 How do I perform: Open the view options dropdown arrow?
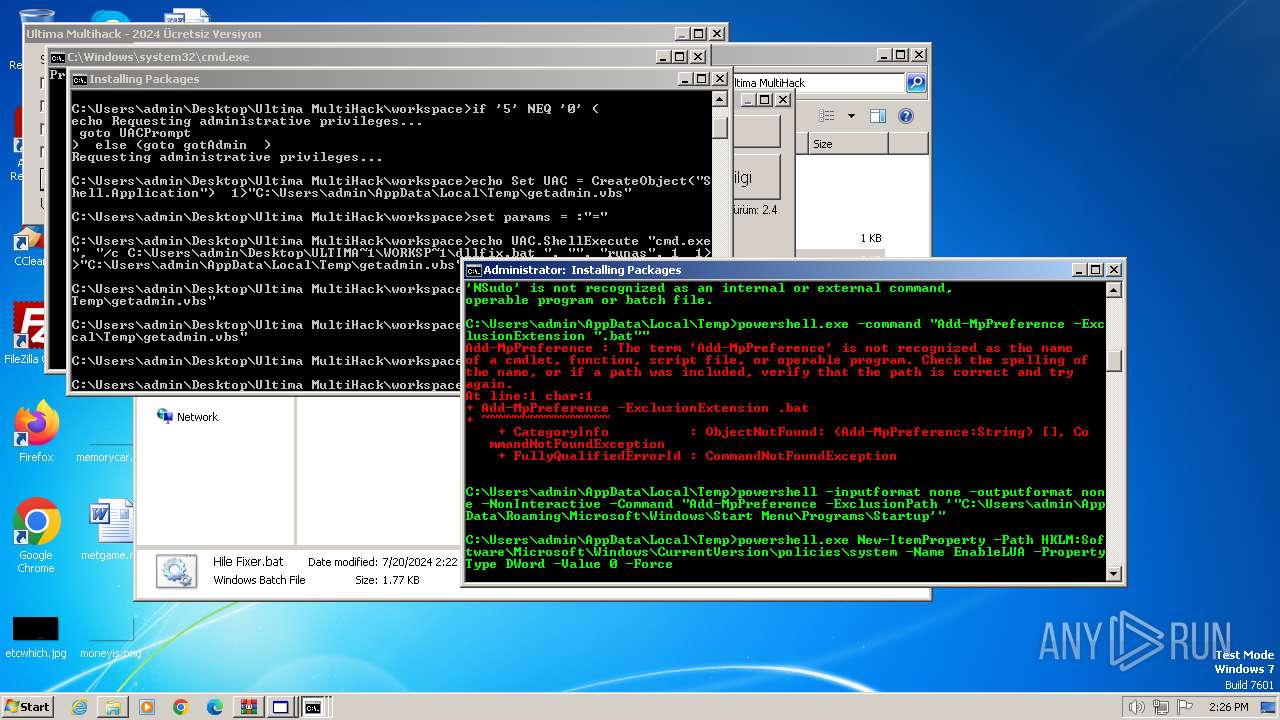point(851,116)
